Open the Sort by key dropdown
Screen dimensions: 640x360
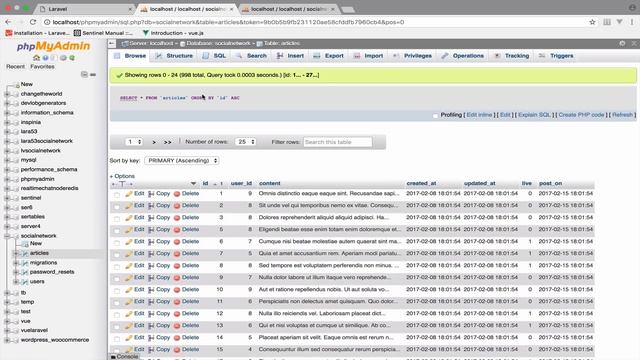click(182, 160)
